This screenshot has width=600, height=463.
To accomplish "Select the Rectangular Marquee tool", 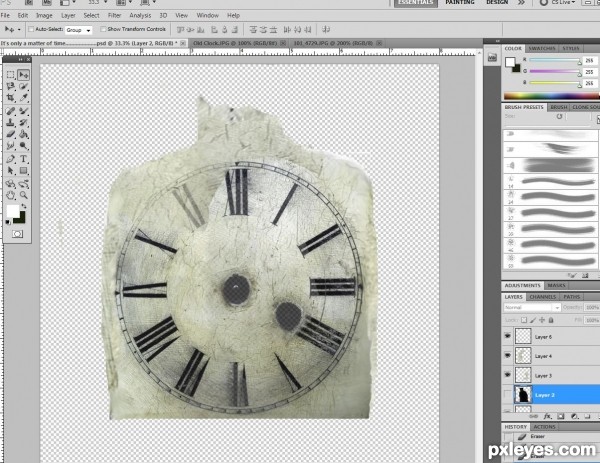I will coord(10,75).
